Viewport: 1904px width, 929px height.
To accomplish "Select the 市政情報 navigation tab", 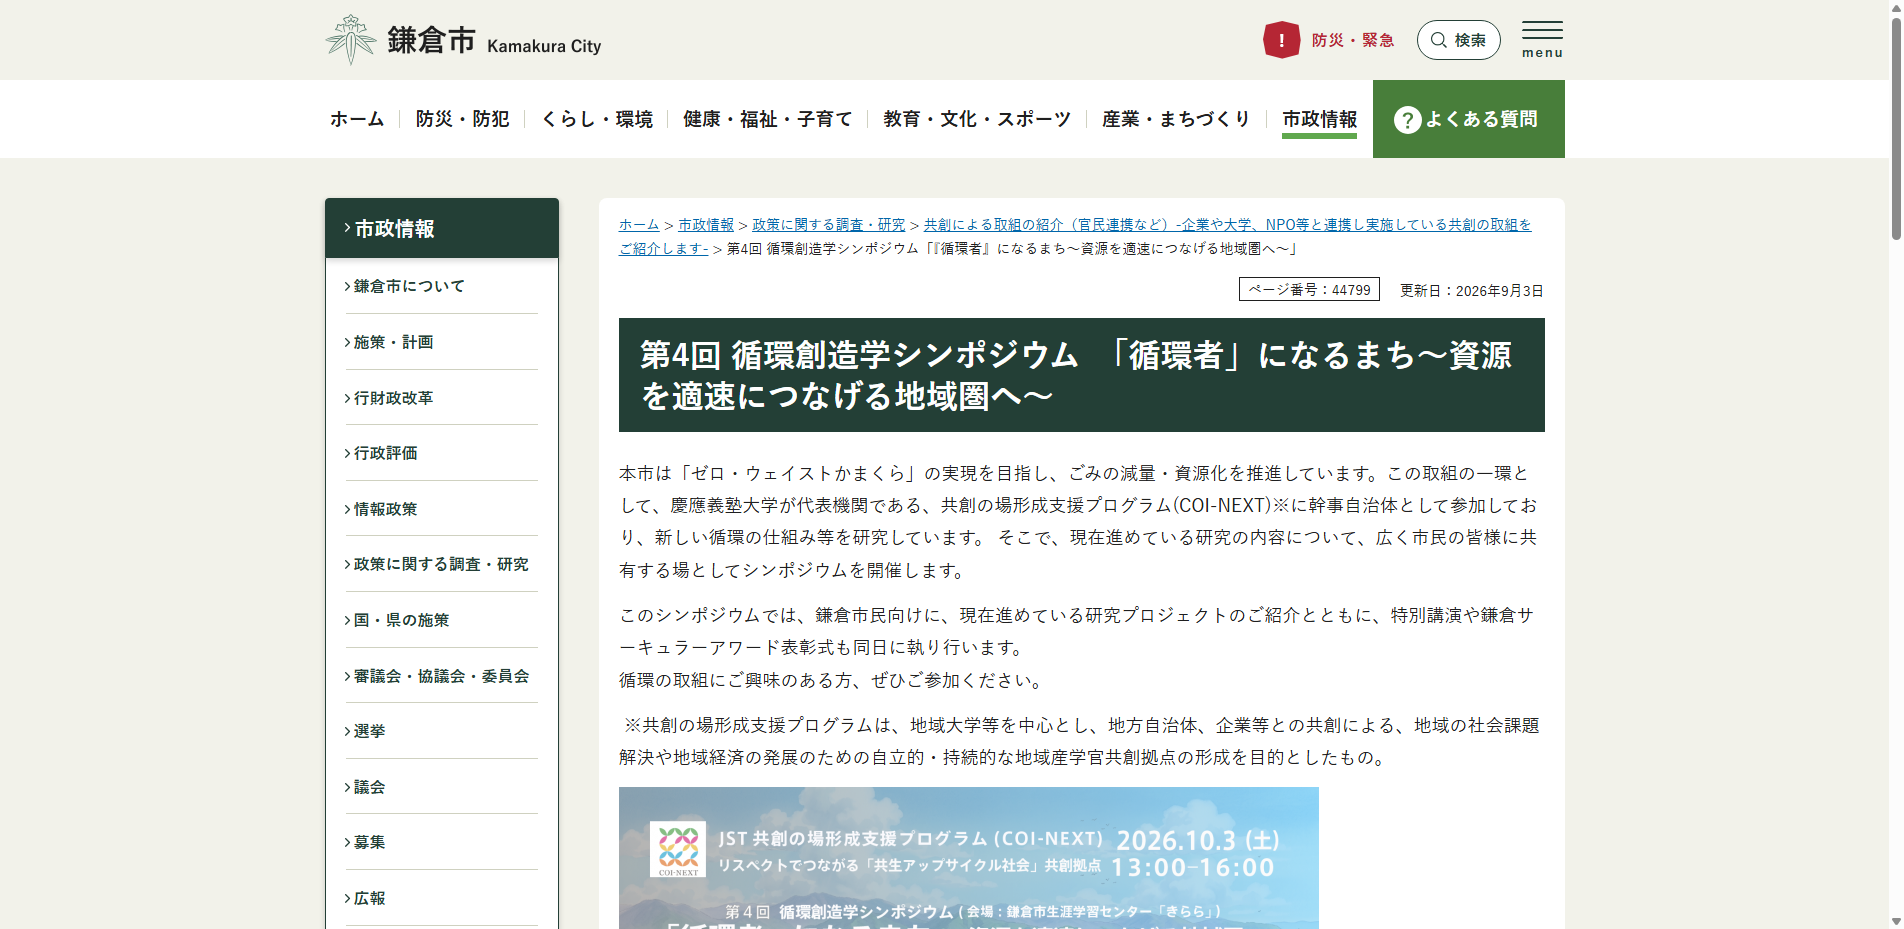I will click(1320, 119).
